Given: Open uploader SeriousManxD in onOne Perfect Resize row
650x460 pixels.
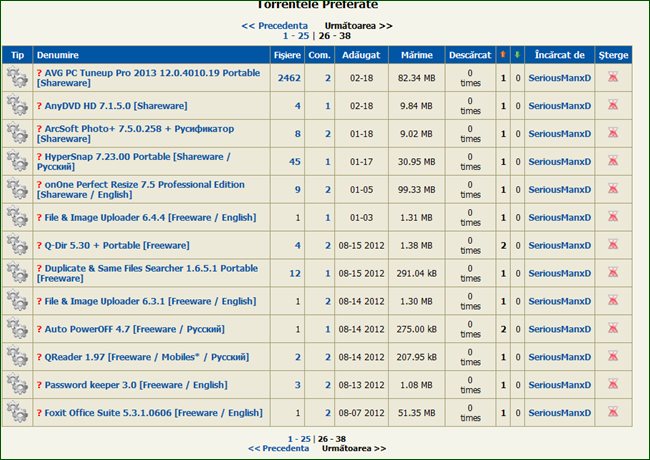Looking at the screenshot, I should 559,189.
